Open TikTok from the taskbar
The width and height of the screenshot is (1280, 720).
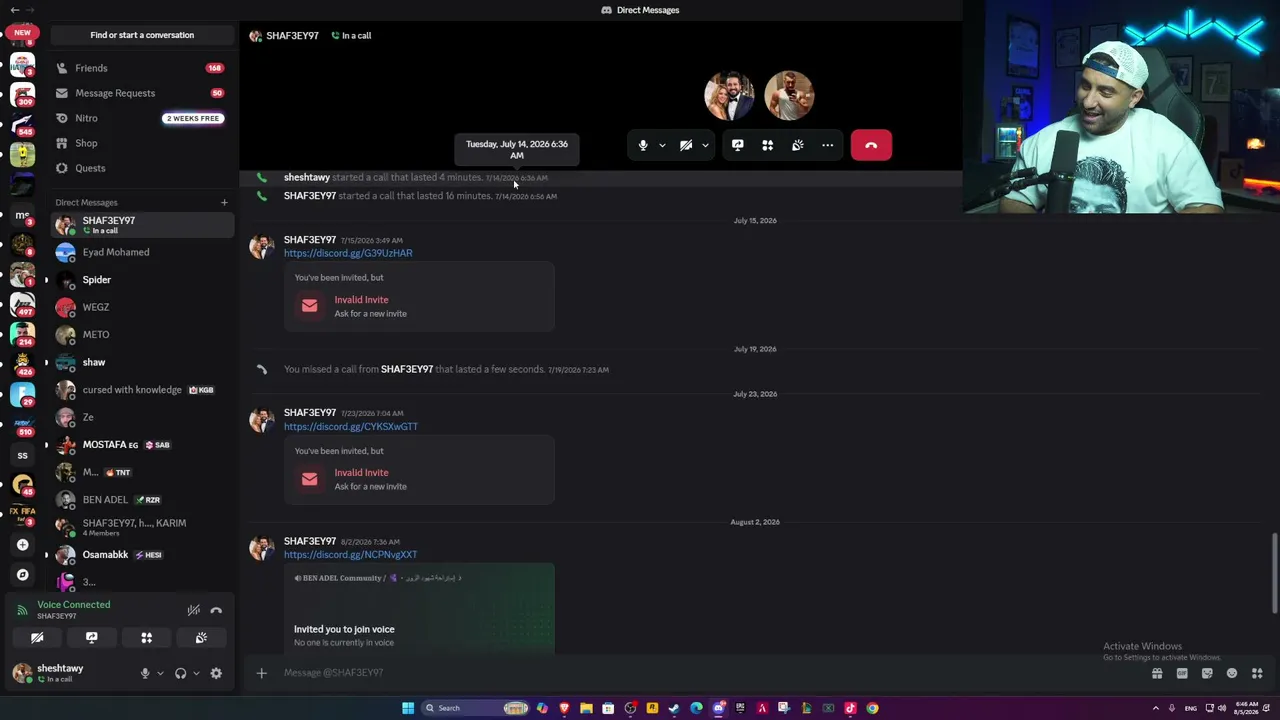pyautogui.click(x=850, y=708)
